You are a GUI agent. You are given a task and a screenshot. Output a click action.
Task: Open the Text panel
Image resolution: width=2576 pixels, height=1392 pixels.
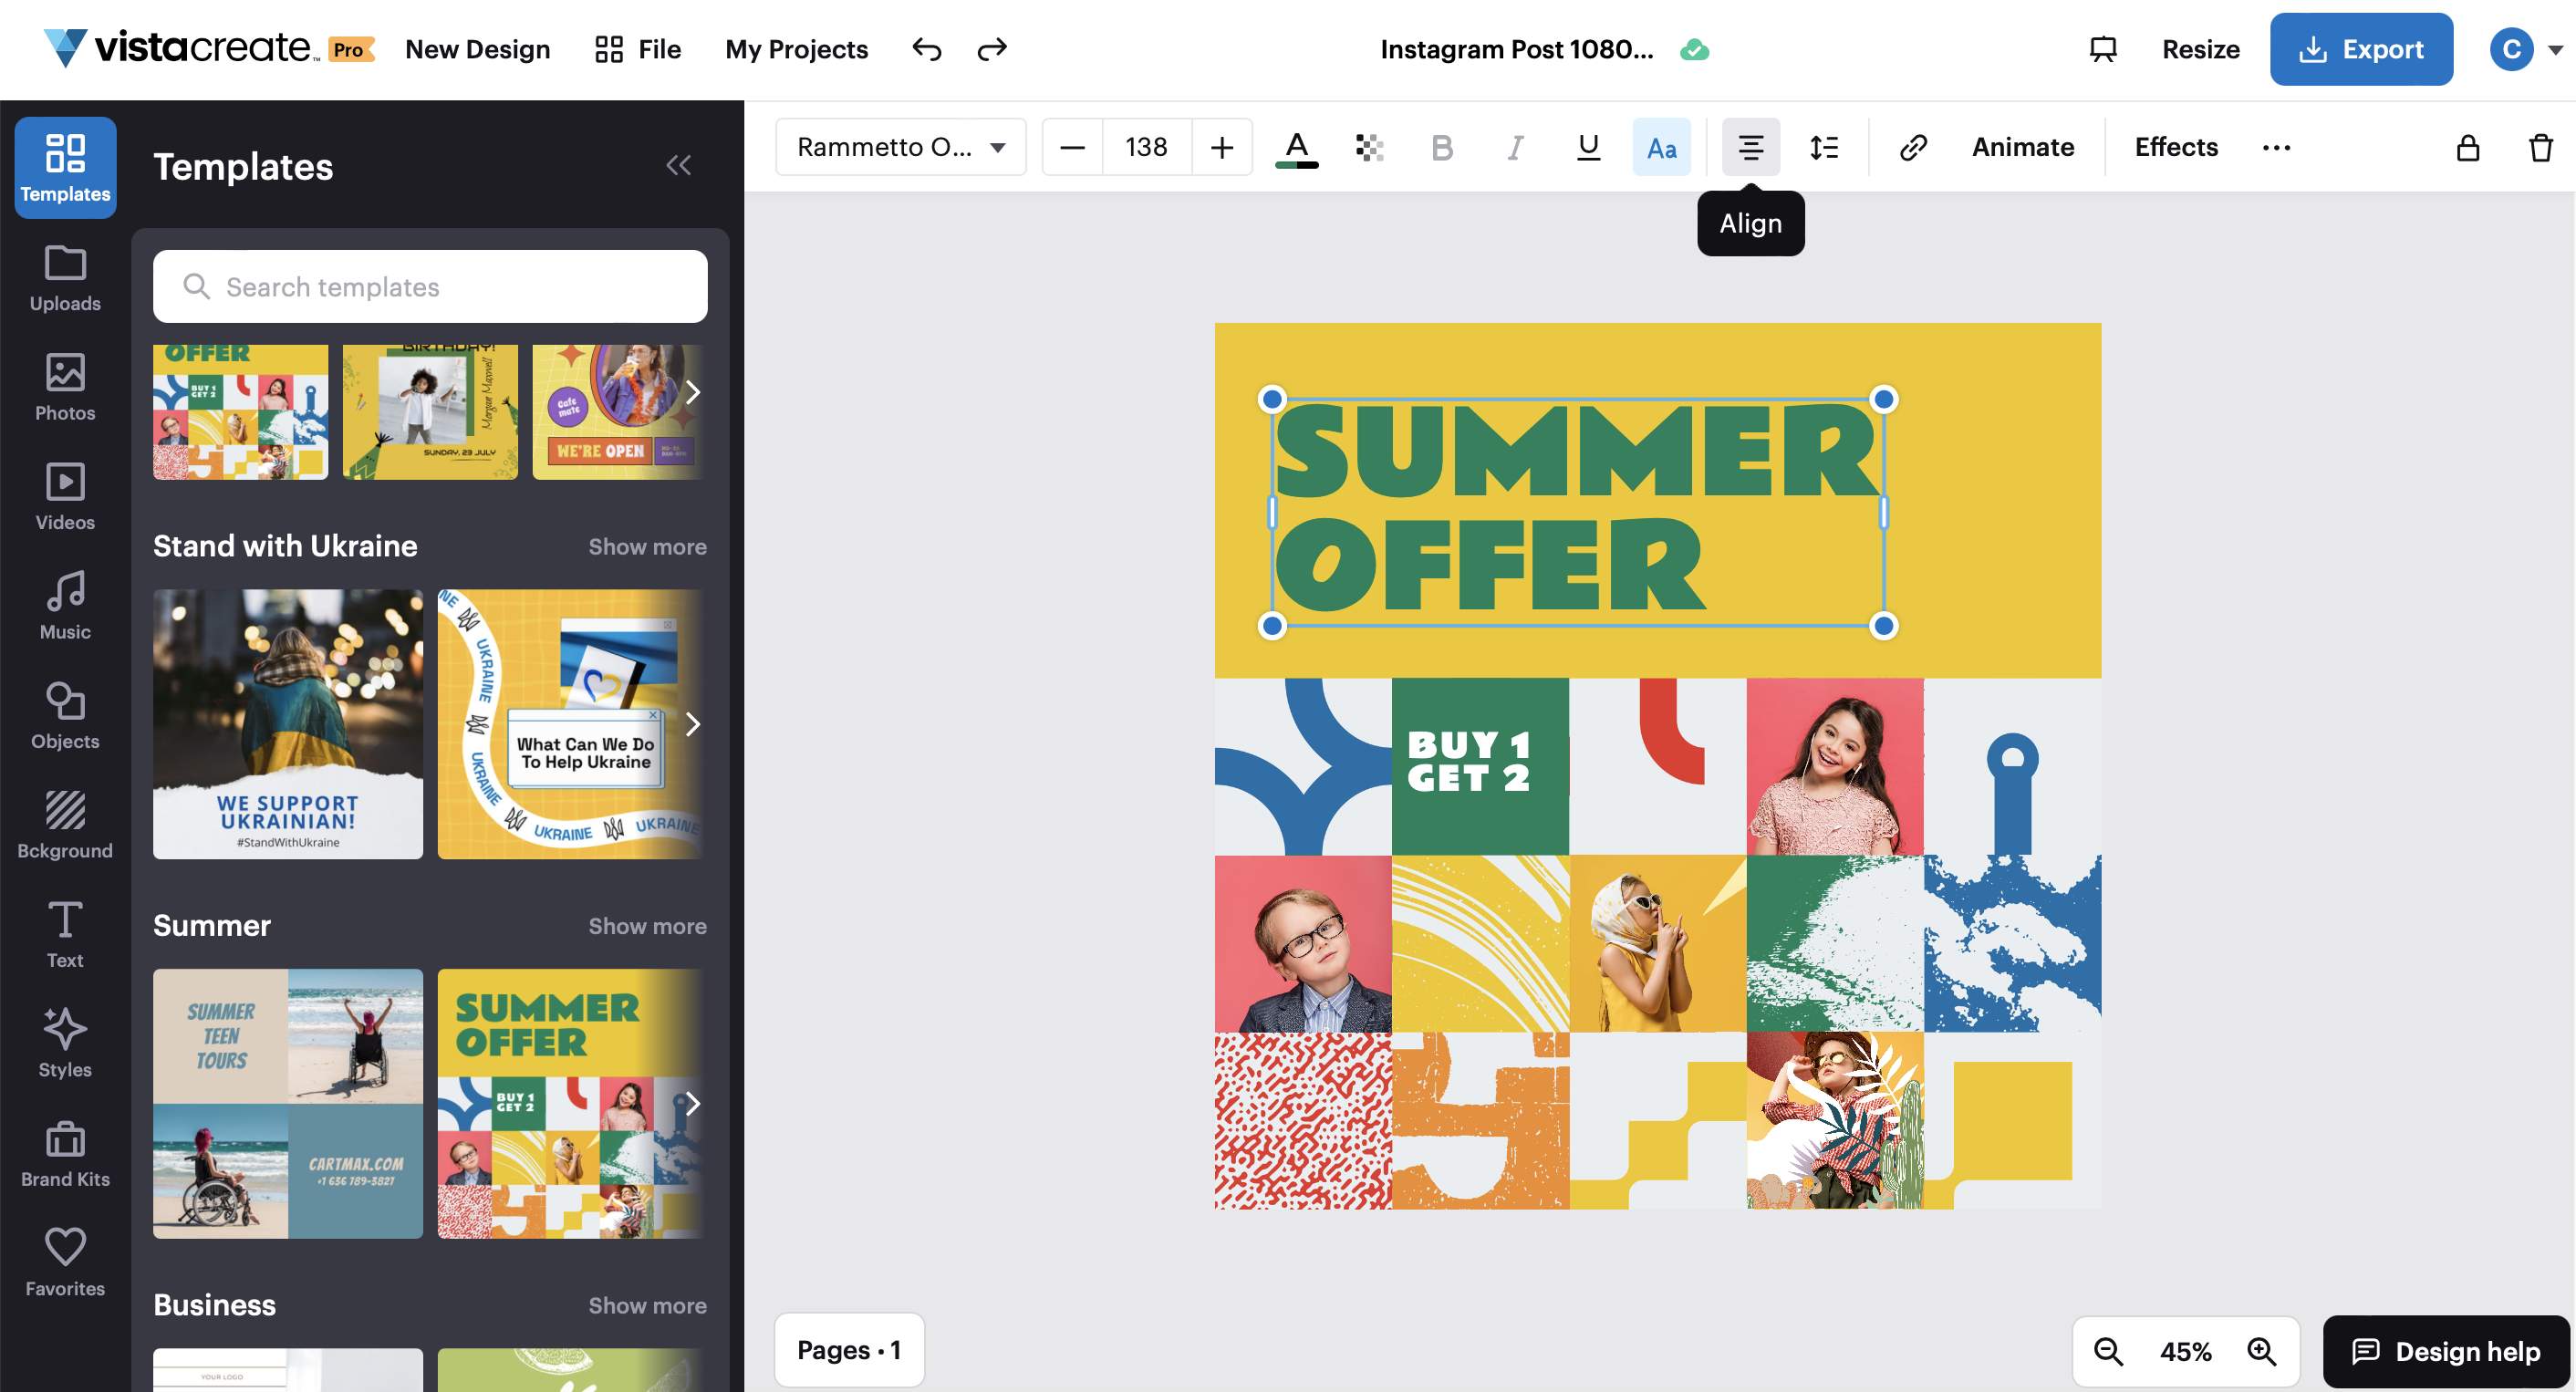[x=65, y=935]
